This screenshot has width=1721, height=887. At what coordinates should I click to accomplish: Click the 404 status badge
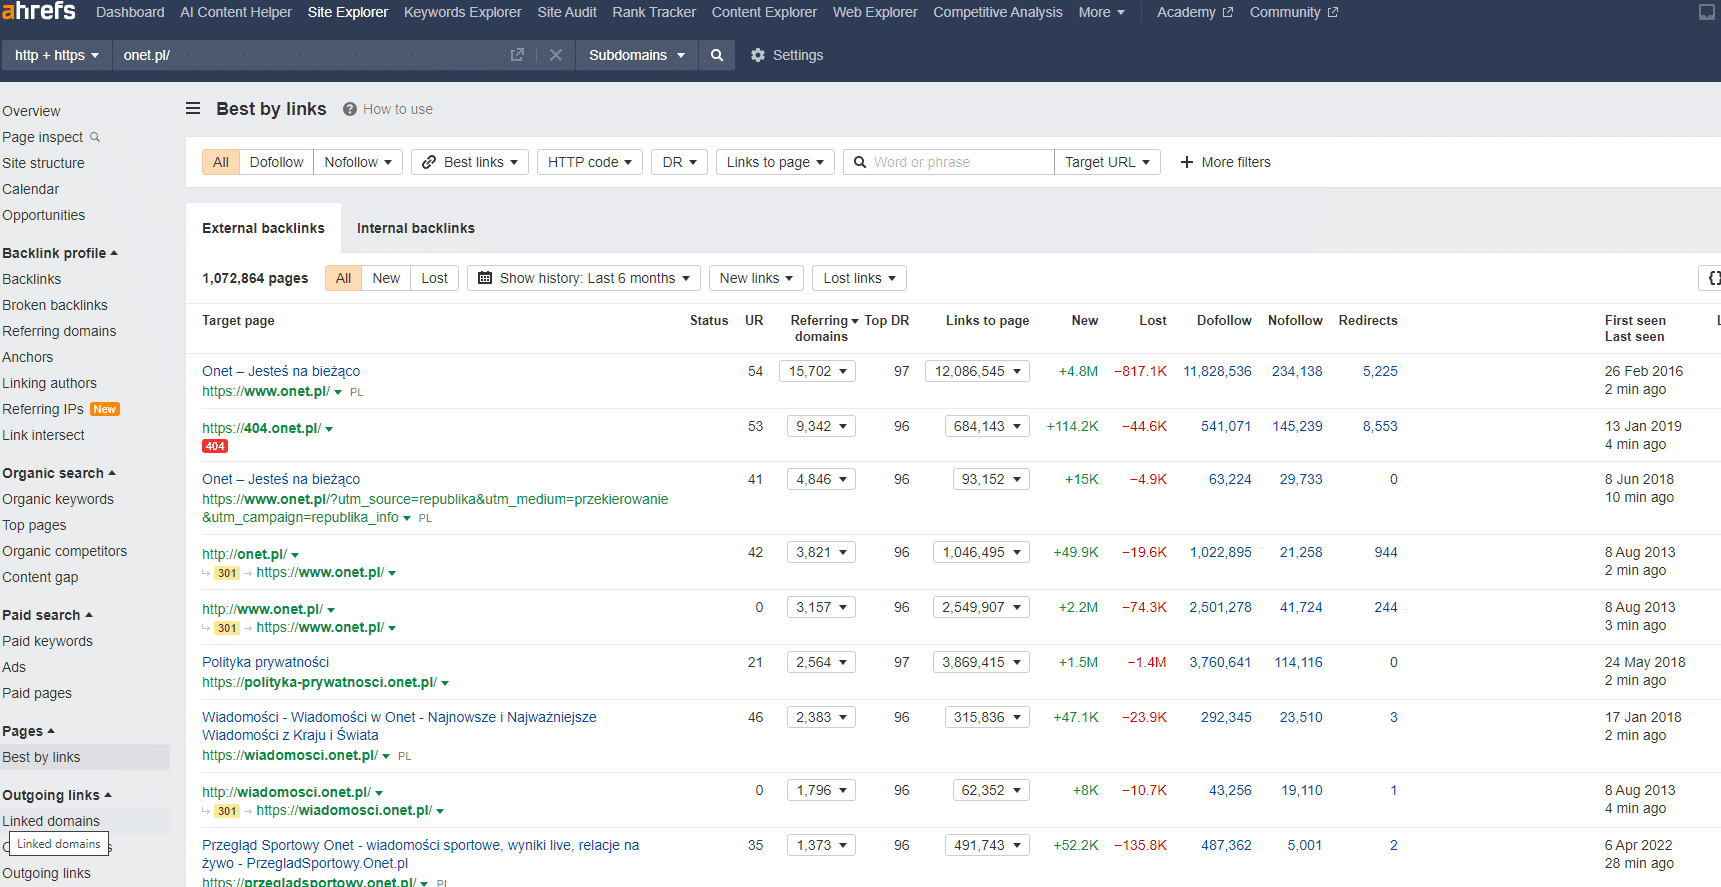[215, 446]
